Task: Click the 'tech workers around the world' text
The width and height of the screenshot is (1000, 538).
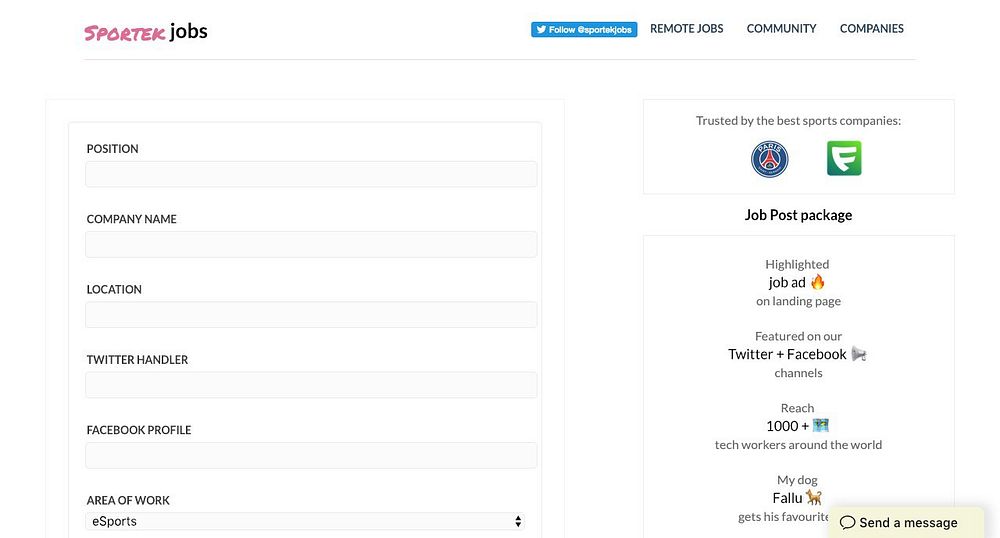Action: (798, 445)
